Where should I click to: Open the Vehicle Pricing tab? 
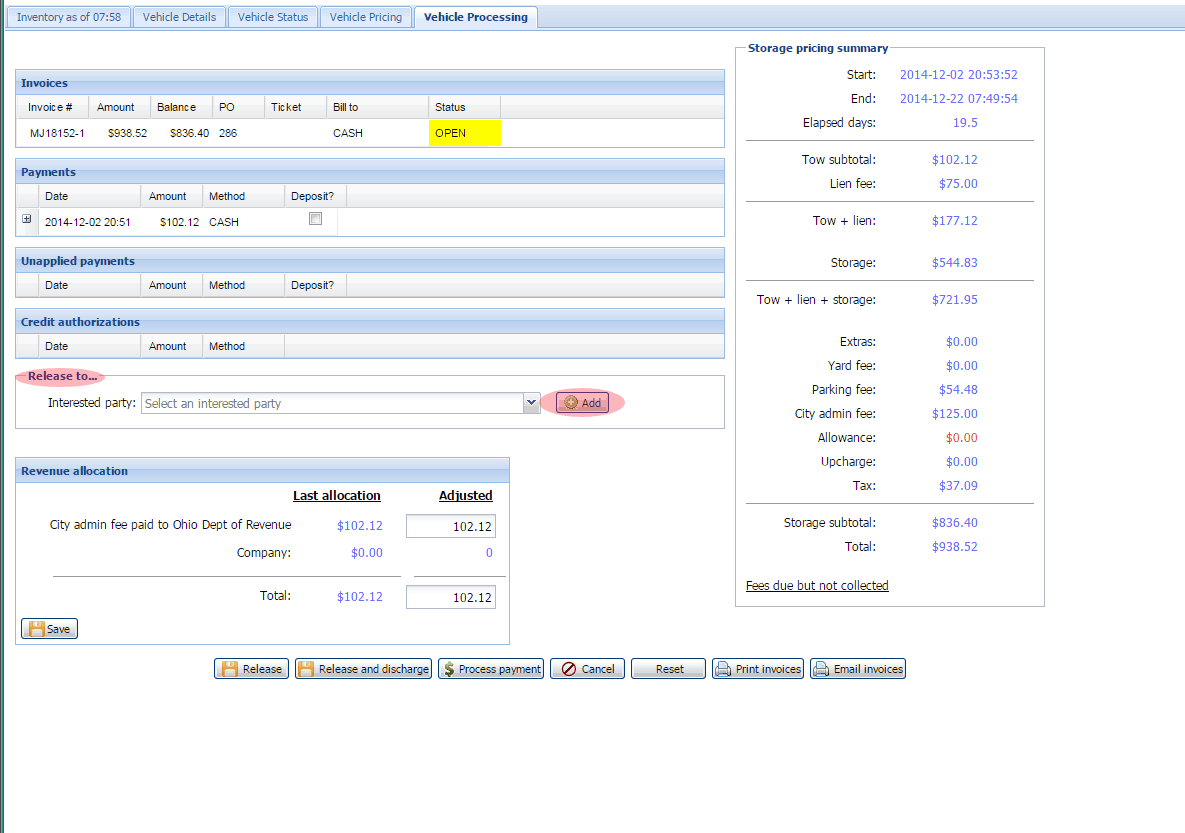(366, 17)
